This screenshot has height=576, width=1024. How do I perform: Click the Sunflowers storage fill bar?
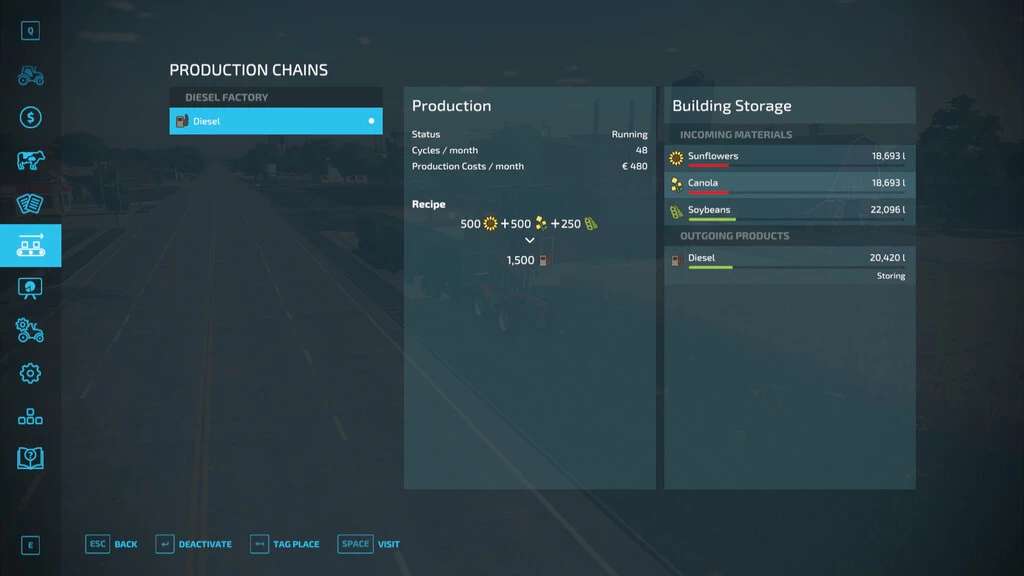tap(708, 165)
